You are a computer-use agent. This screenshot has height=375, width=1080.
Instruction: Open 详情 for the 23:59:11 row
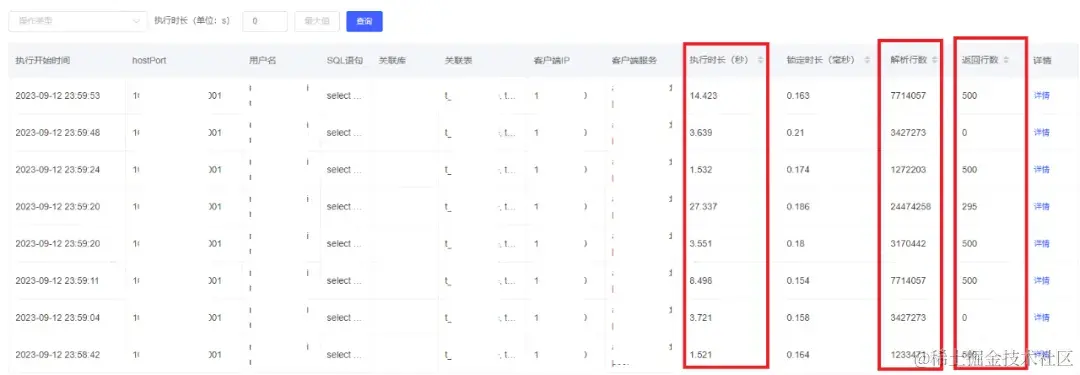1041,281
